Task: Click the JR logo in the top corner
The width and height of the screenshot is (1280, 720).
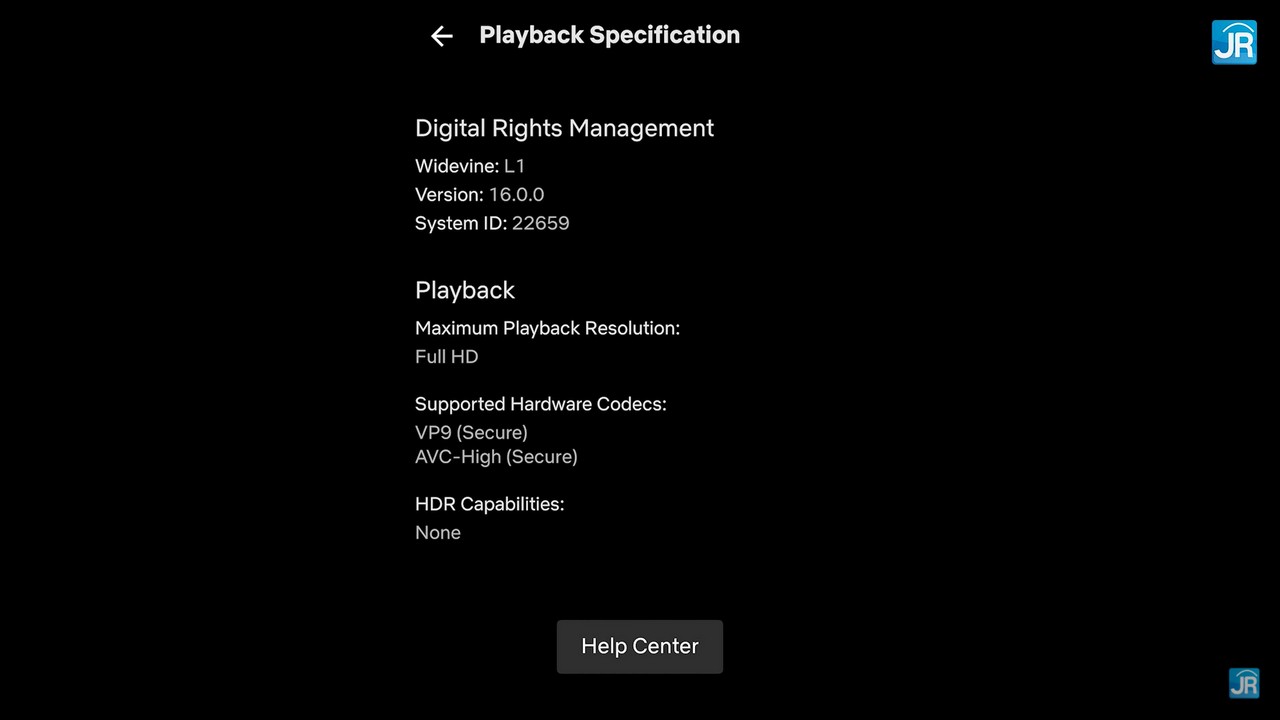Action: point(1234,42)
